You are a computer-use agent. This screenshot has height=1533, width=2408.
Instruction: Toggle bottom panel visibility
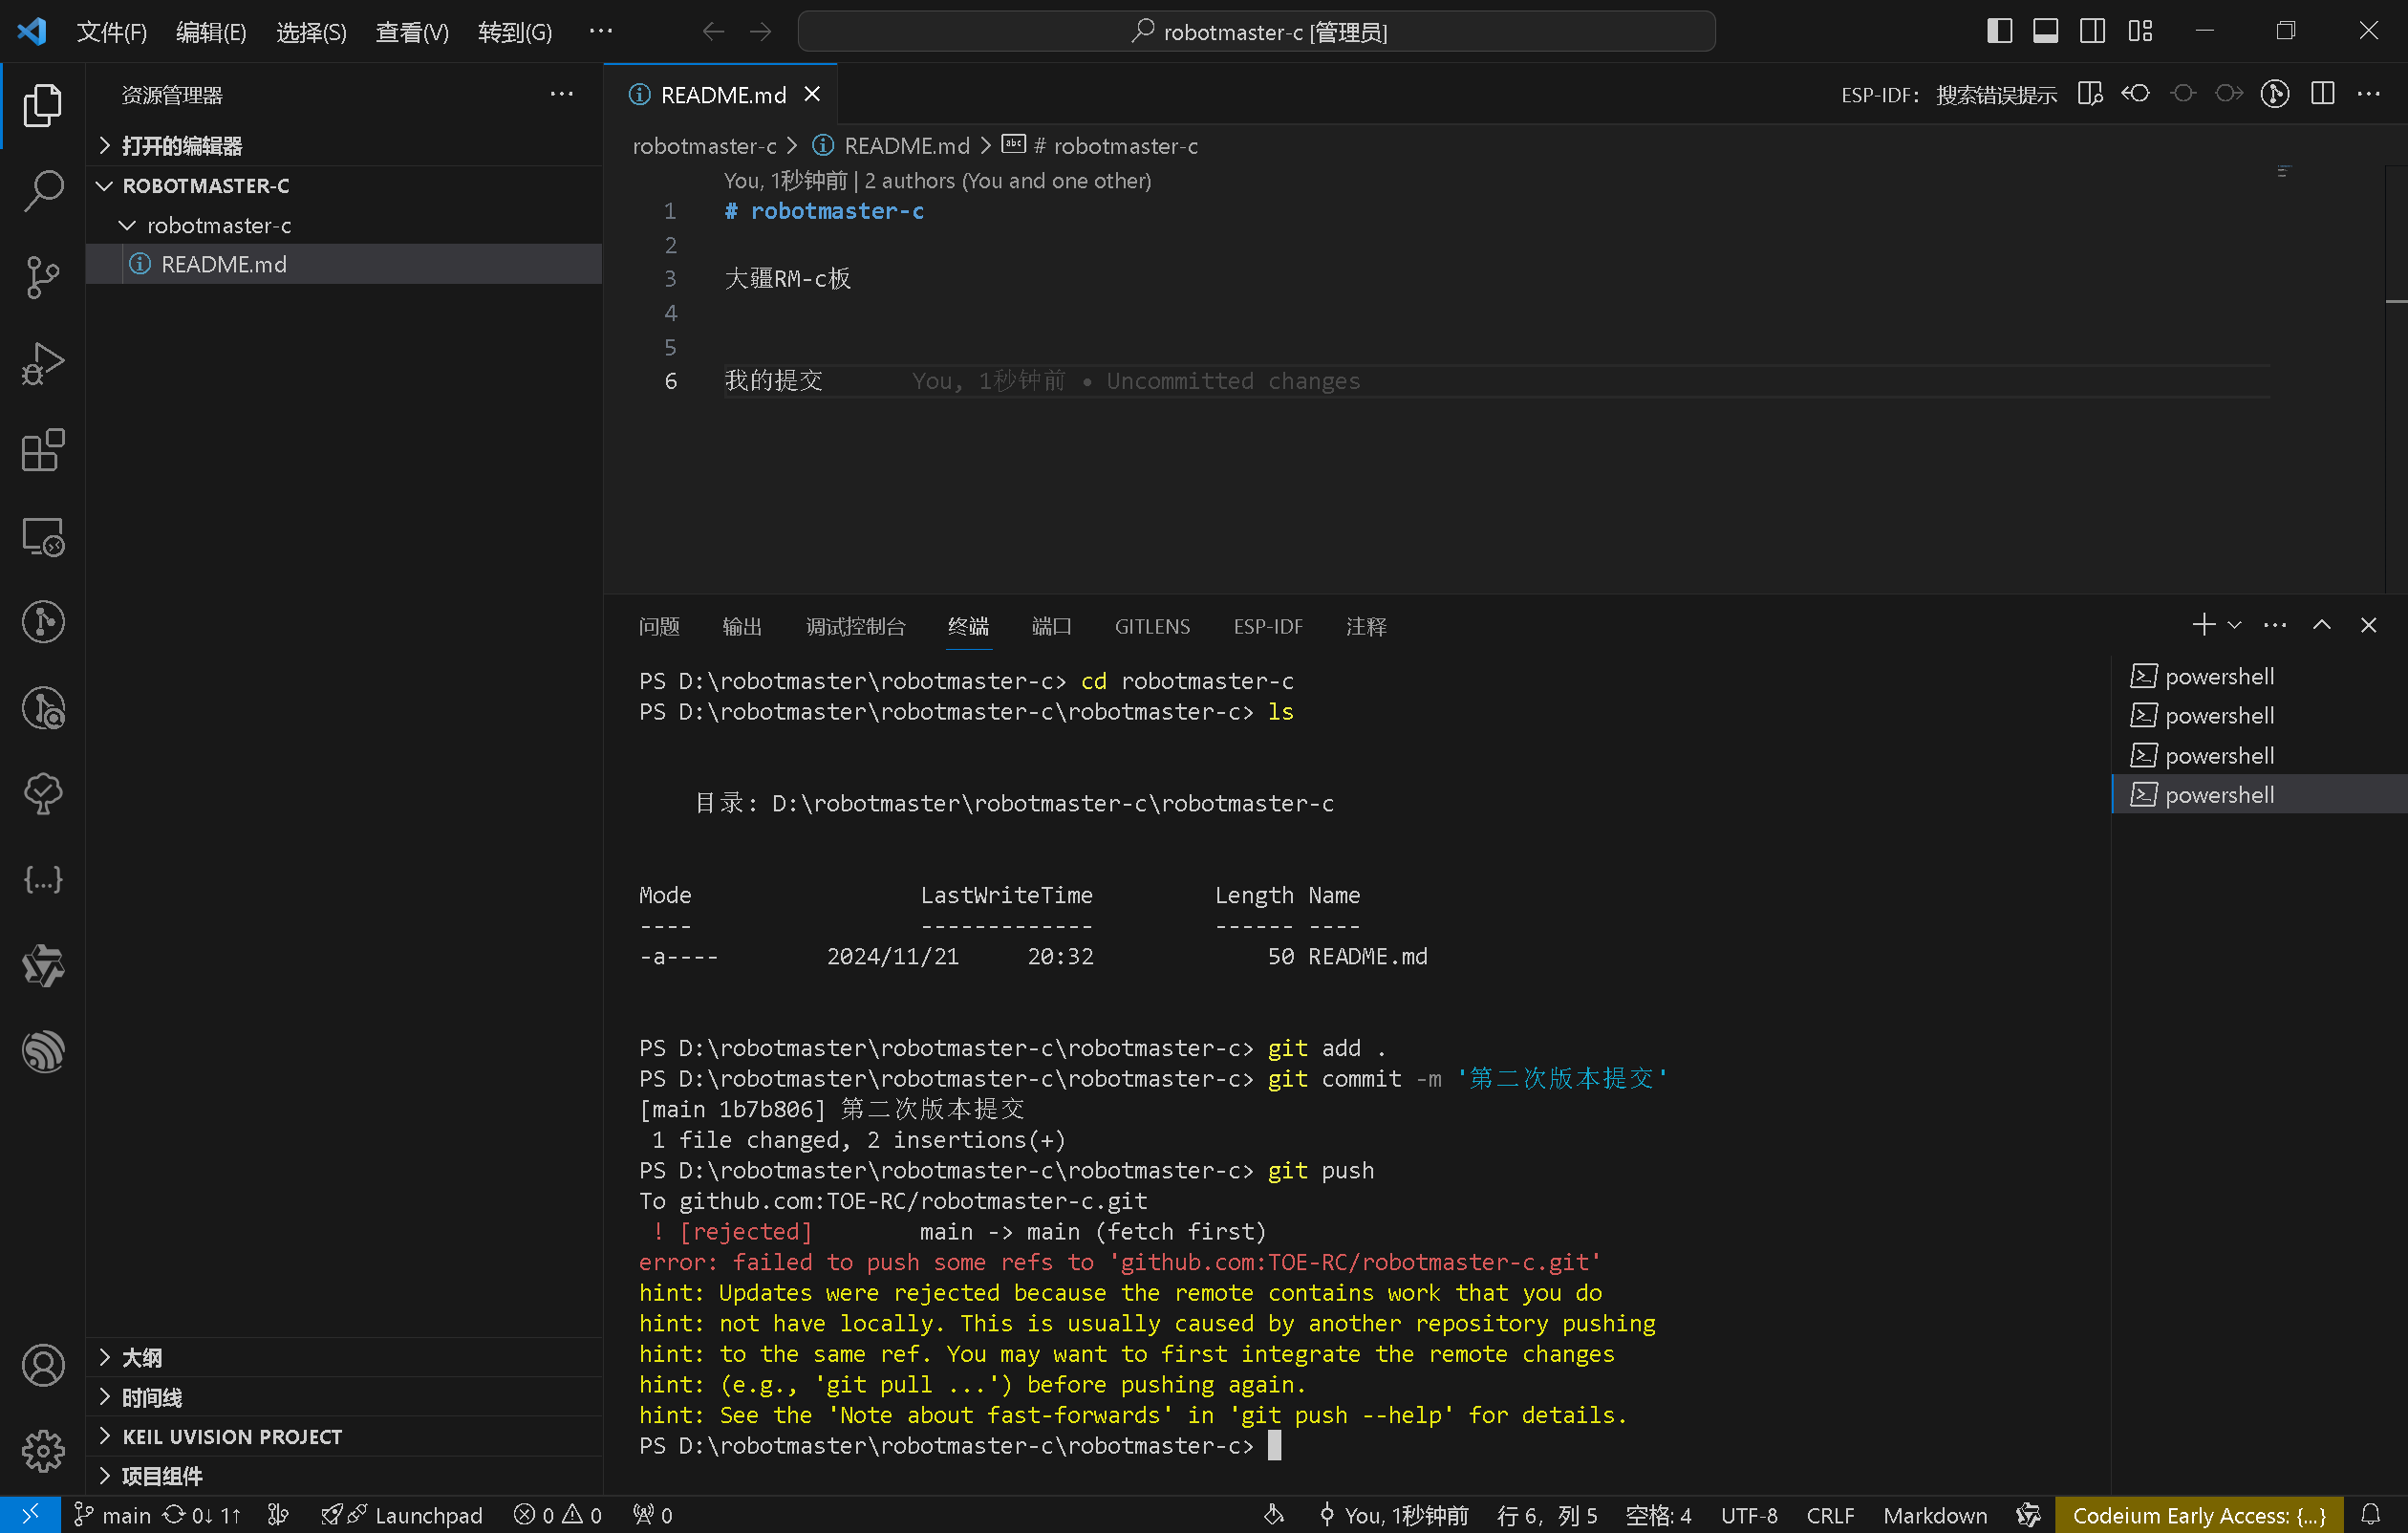2046,31
